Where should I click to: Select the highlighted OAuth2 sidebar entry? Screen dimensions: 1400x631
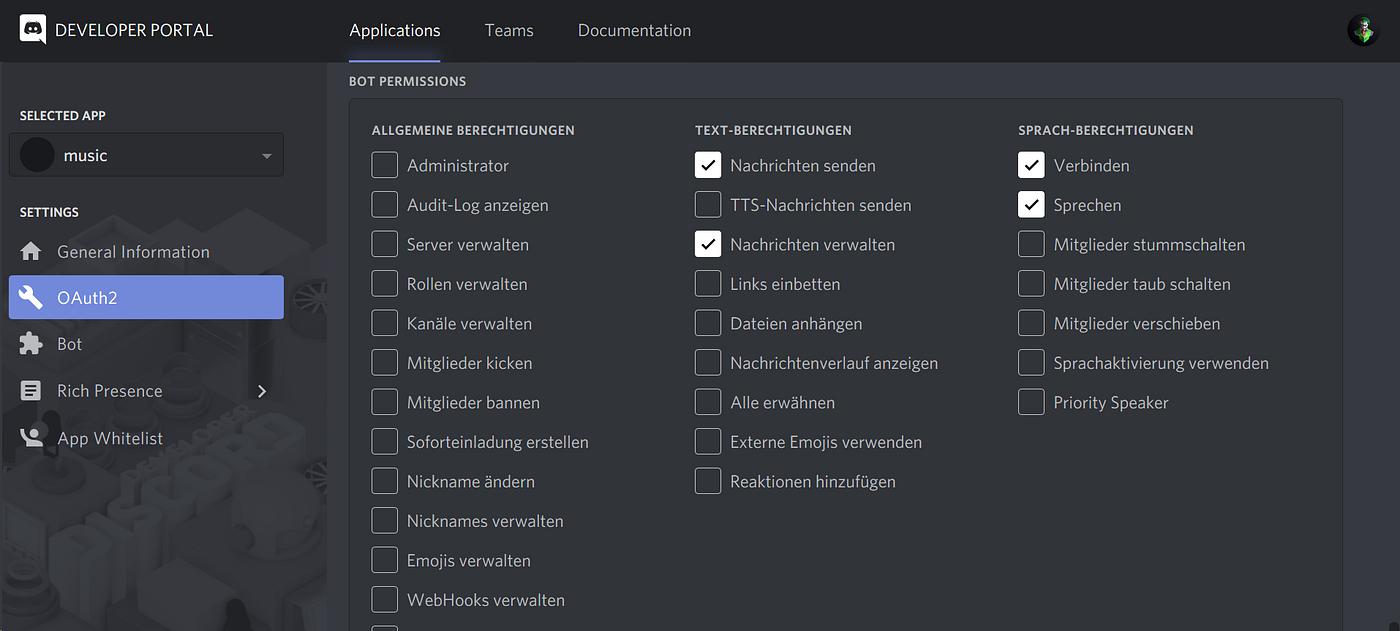85,297
